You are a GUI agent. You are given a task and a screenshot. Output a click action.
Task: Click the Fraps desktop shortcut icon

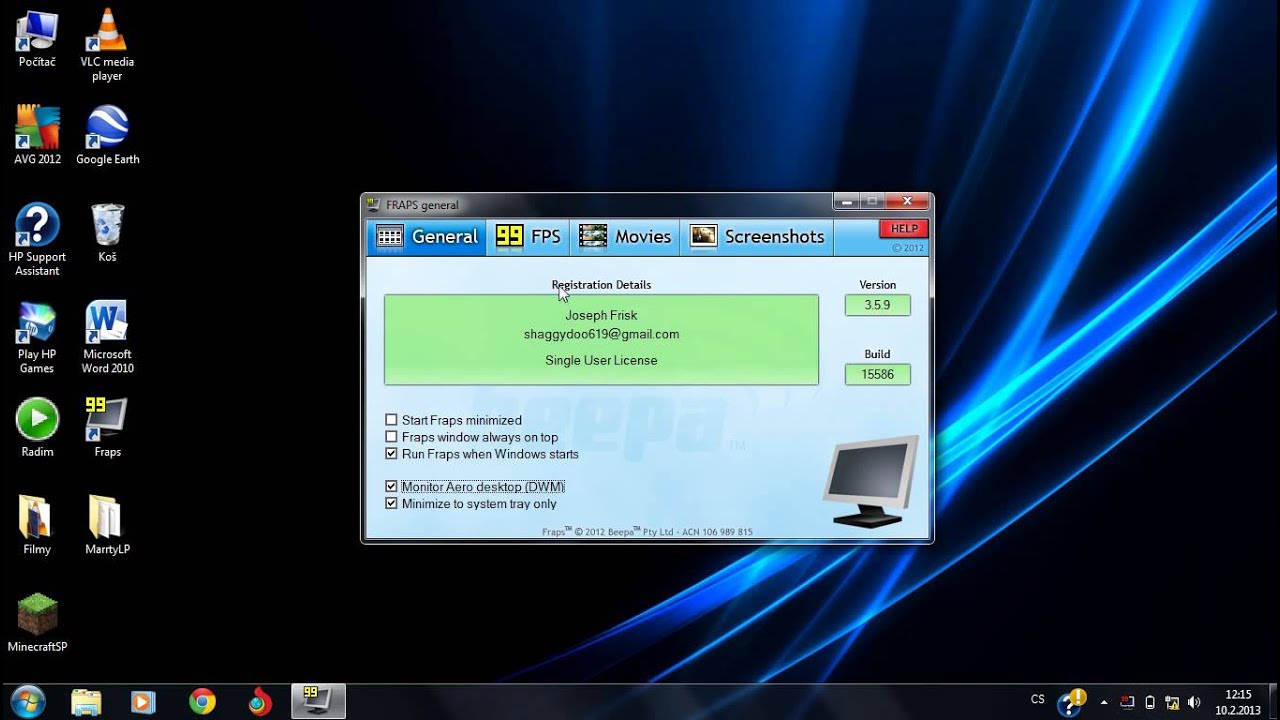click(107, 428)
